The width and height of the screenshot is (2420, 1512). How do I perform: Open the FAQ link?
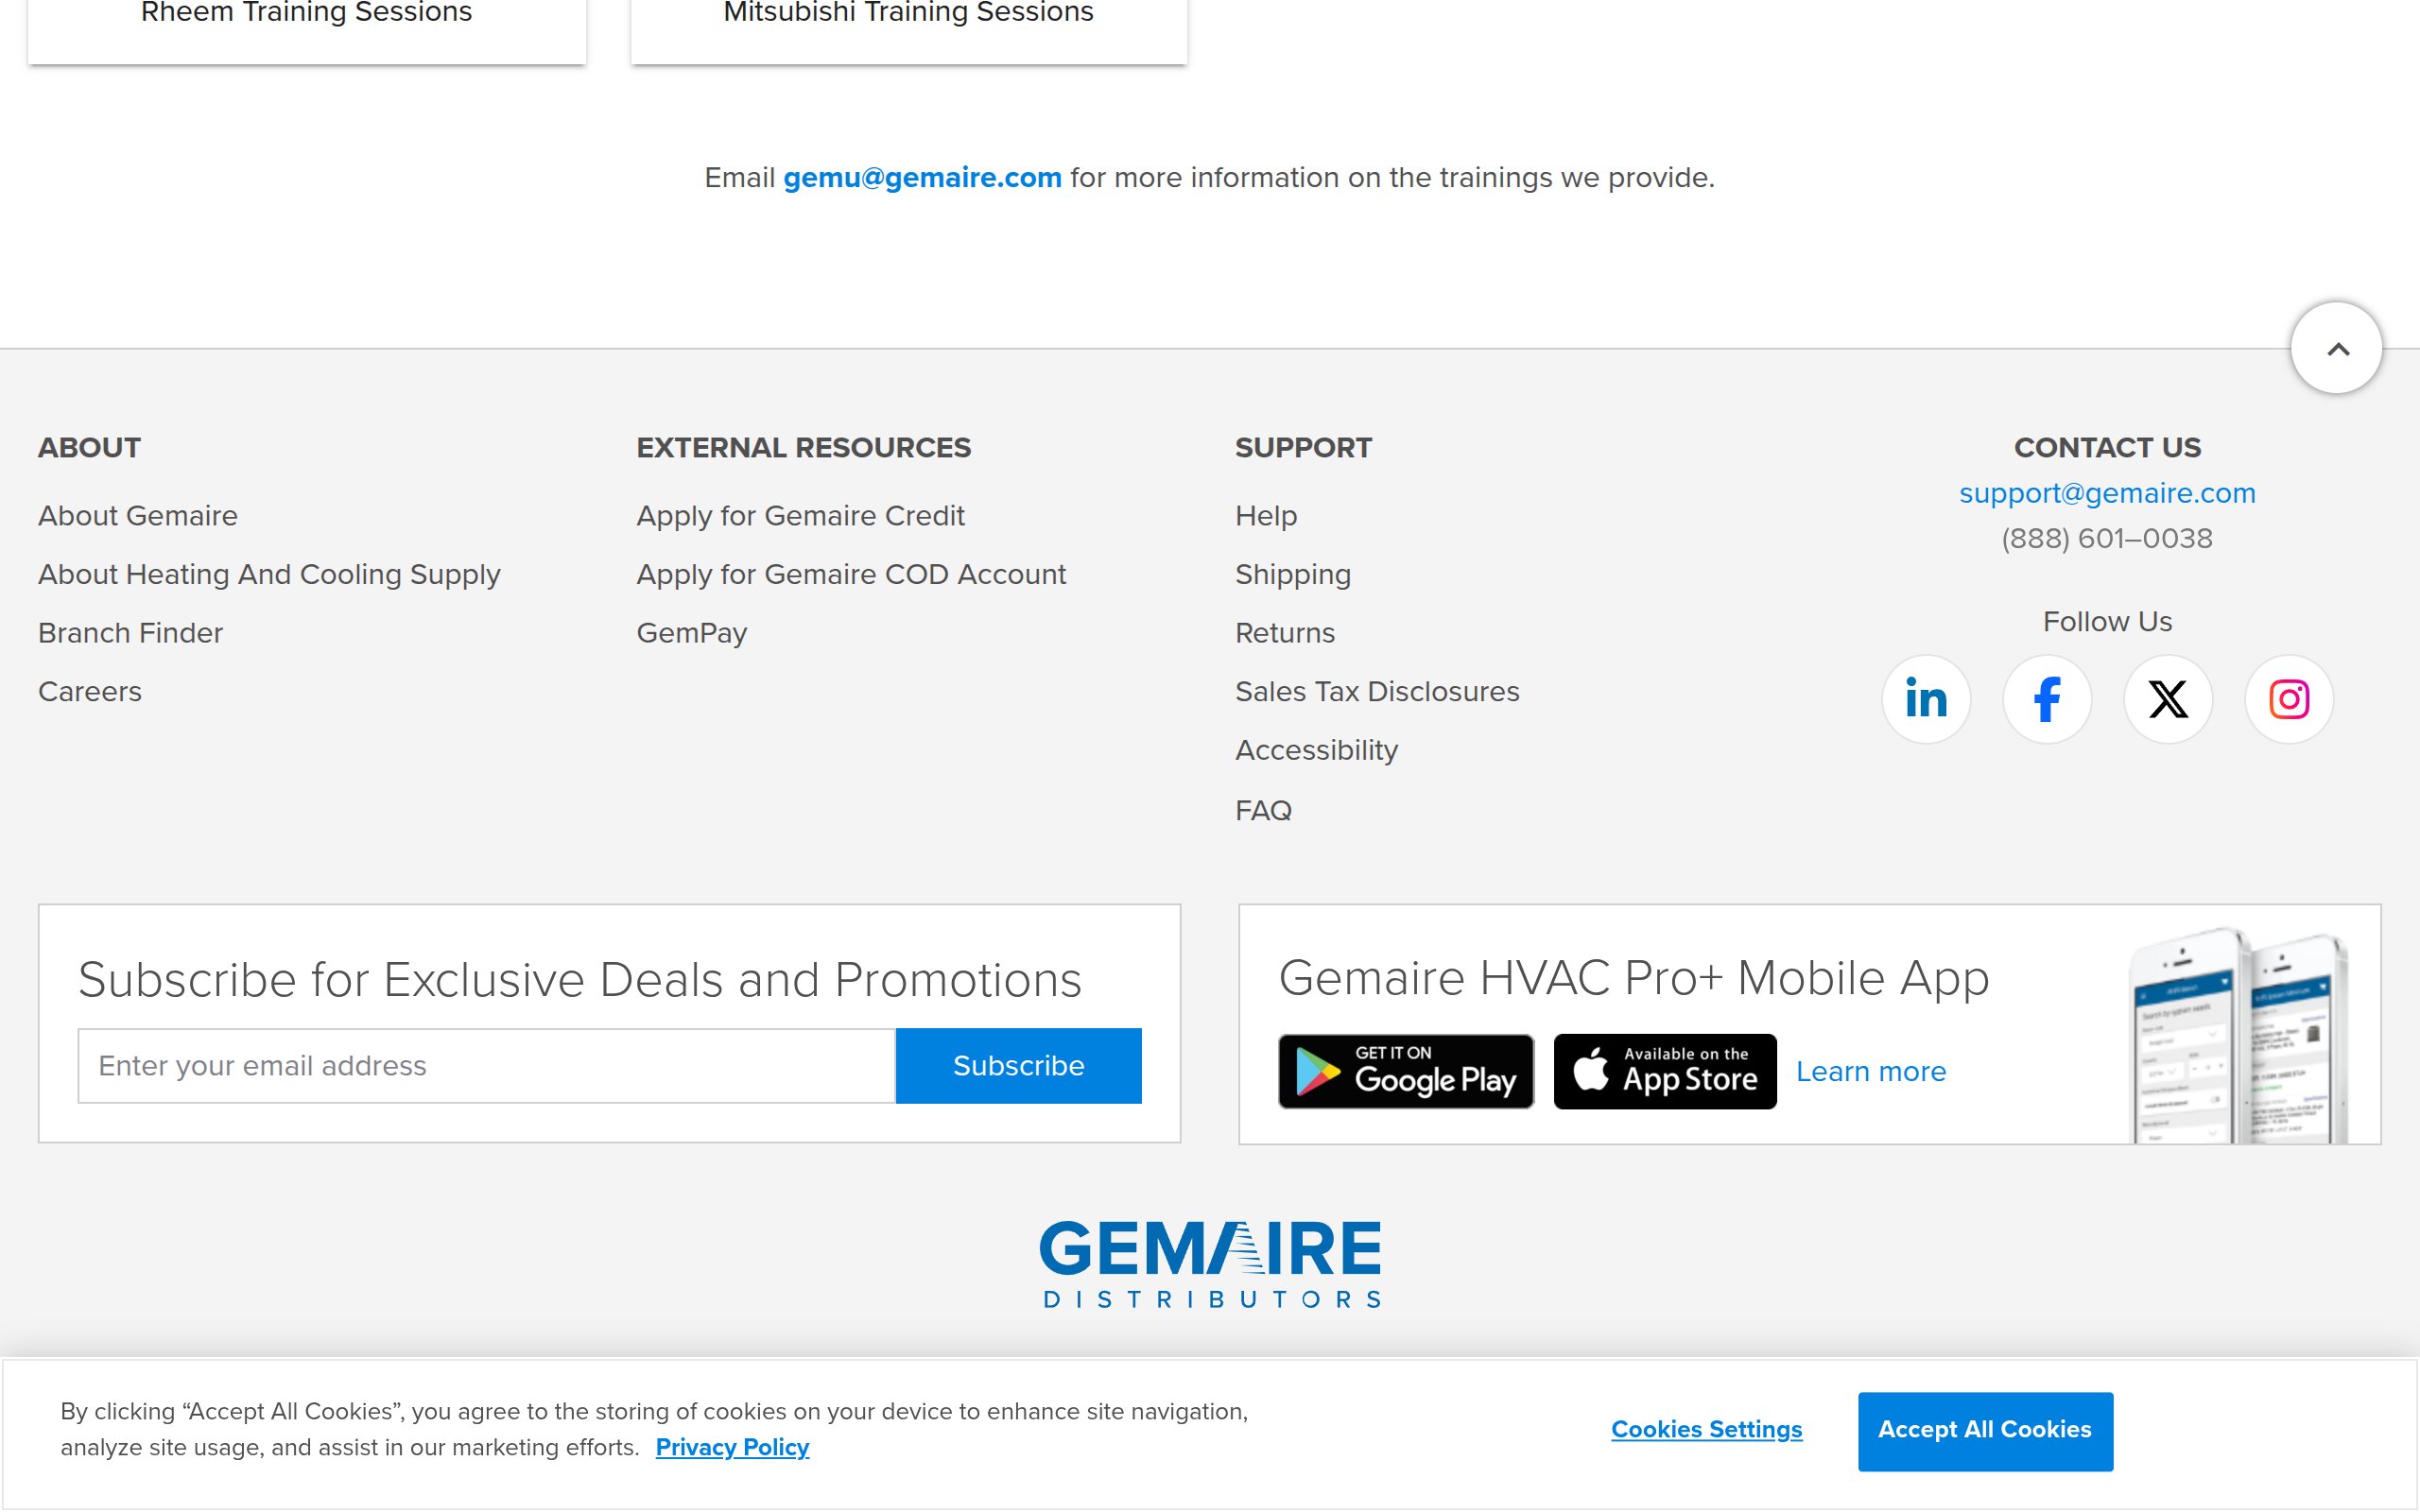[x=1263, y=810]
